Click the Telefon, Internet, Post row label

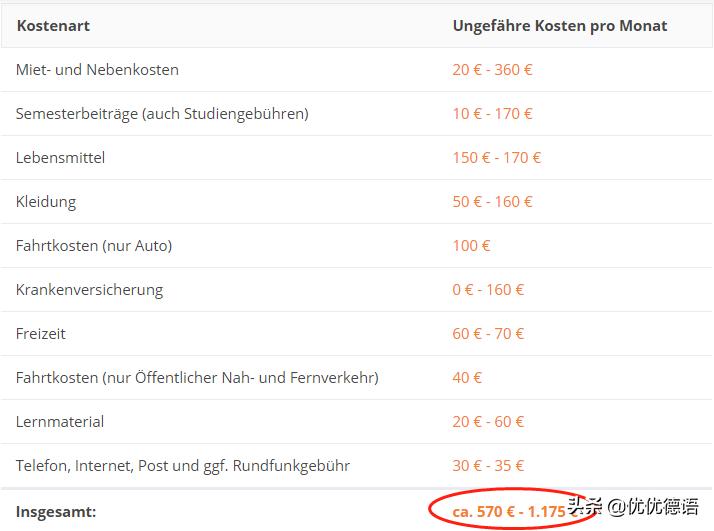click(x=183, y=466)
